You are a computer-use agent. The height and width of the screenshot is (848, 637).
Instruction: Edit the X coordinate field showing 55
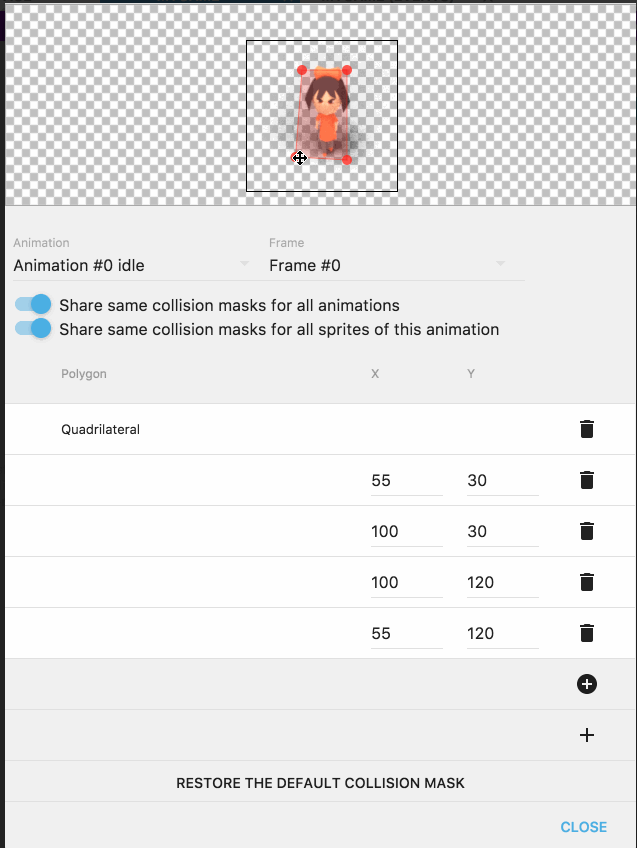(x=405, y=480)
